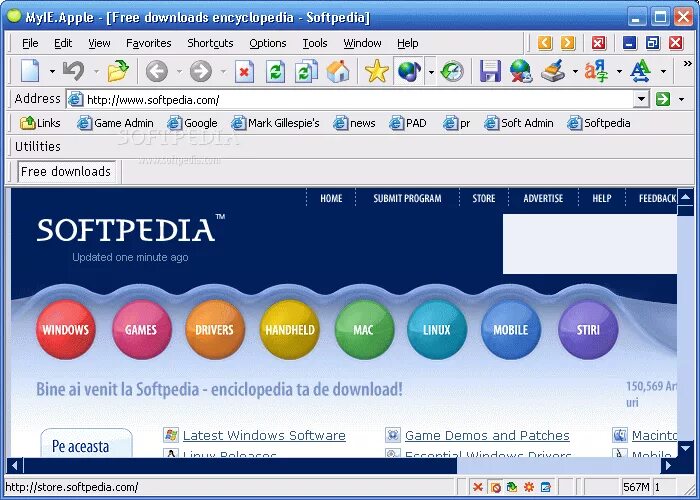Go forward with the Forward arrow button
This screenshot has height=500, width=700.
coord(200,71)
